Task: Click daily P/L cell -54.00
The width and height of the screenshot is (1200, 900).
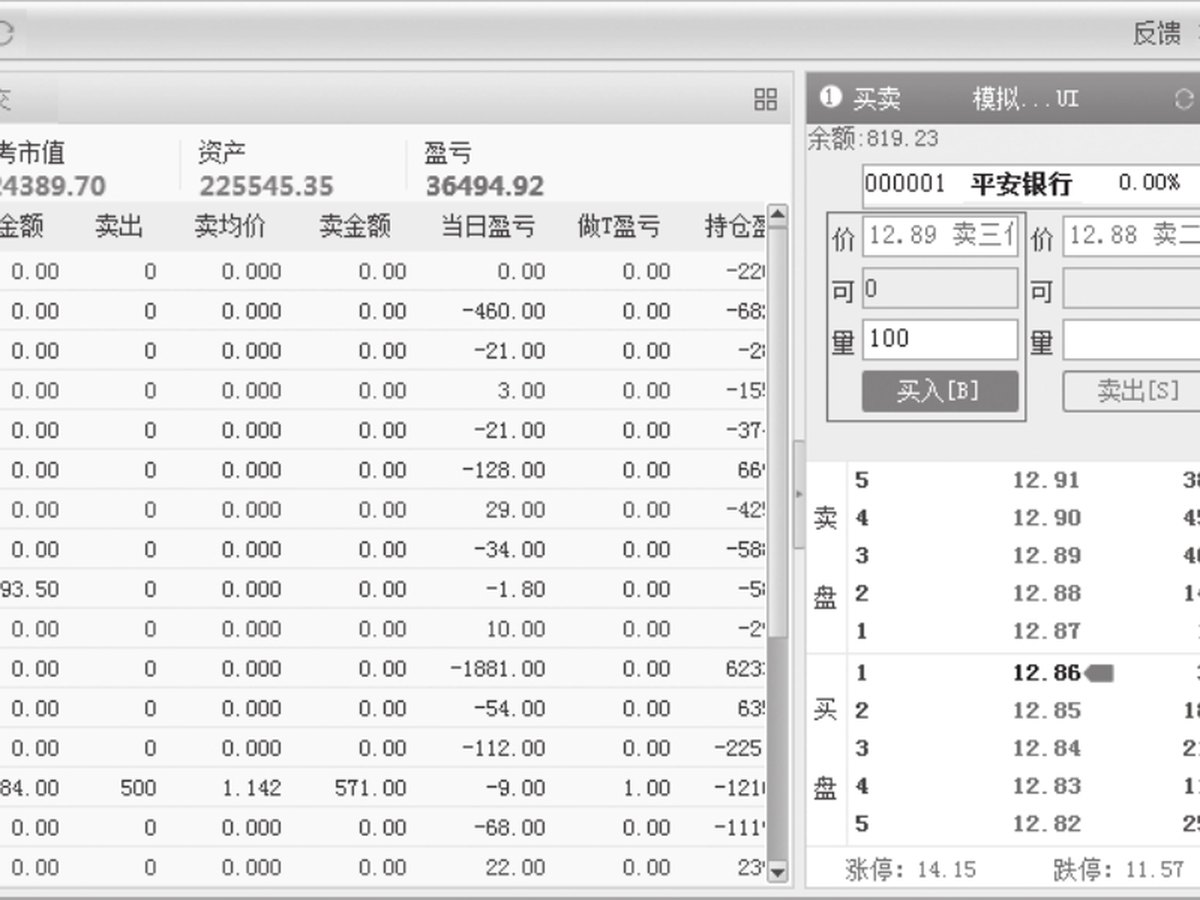Action: click(510, 709)
